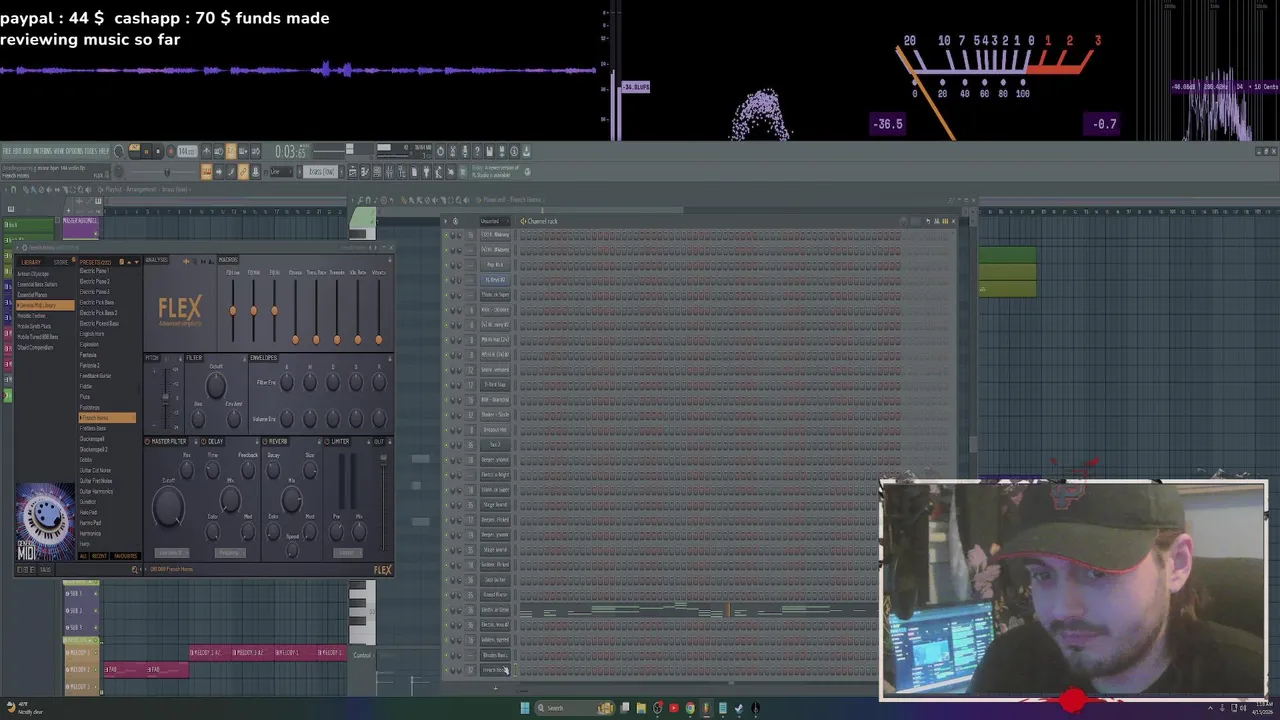Screen dimensions: 1280x720
Task: Click the FLEX preset search magnifier icon
Action: point(134,569)
